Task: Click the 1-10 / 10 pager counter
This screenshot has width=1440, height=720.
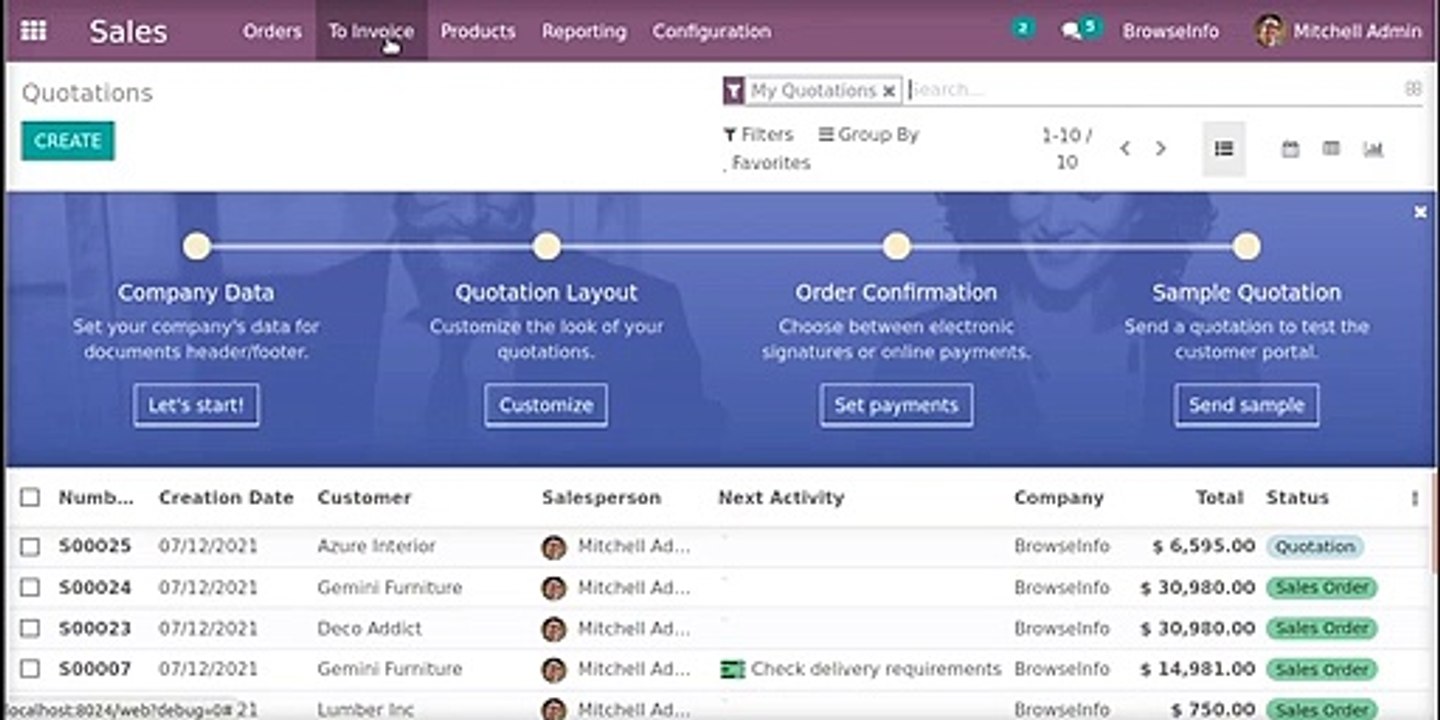Action: (1067, 148)
